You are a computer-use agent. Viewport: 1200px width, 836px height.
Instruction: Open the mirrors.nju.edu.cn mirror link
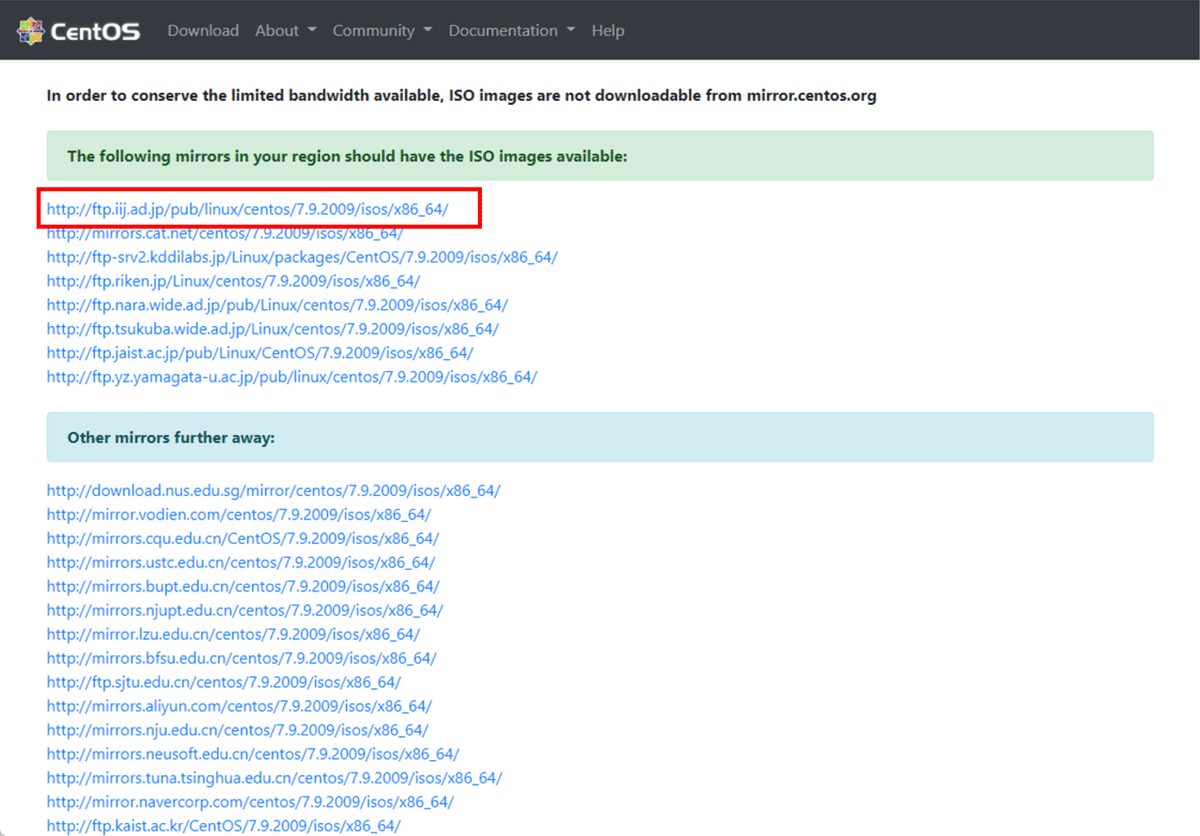[238, 731]
